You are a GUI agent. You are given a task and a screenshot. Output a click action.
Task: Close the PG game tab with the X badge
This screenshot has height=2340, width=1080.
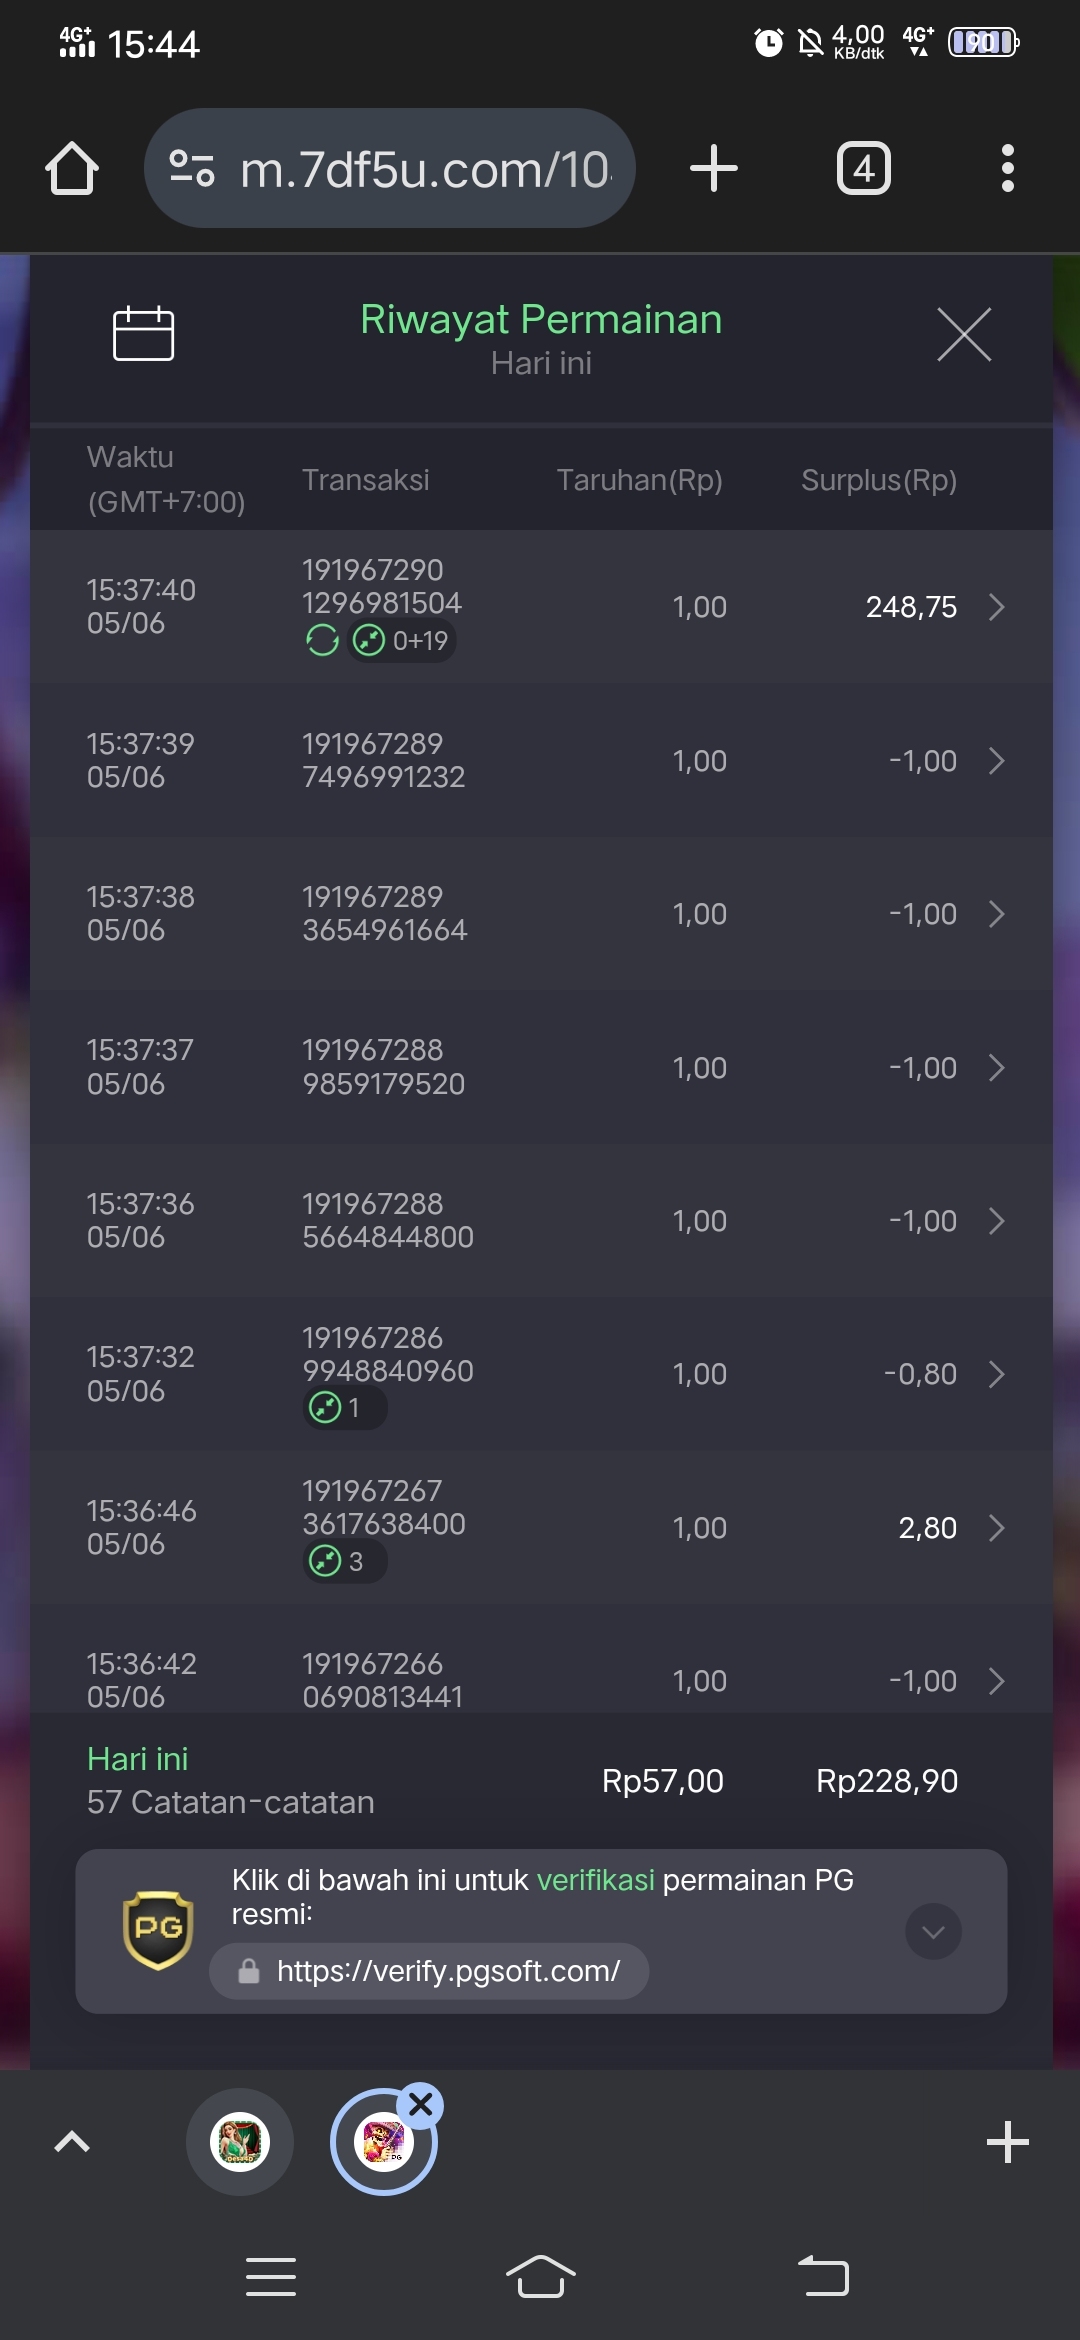click(x=421, y=2105)
